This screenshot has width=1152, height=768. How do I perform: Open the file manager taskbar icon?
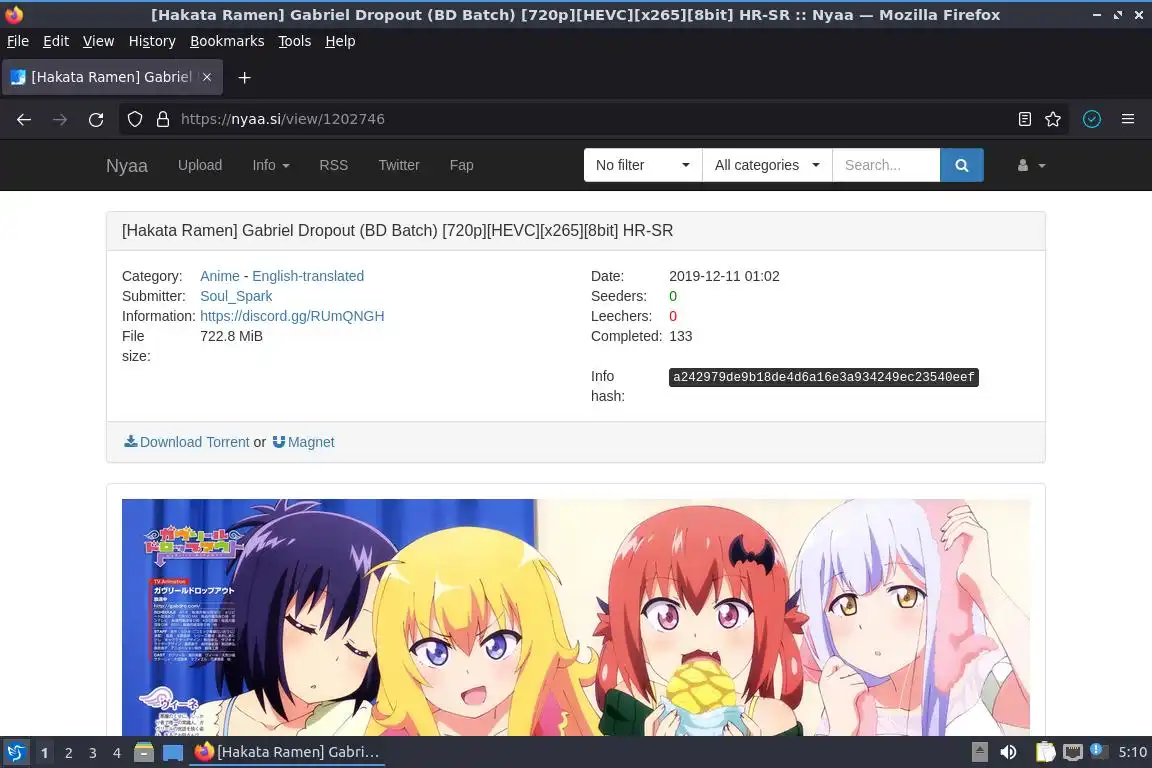(144, 753)
